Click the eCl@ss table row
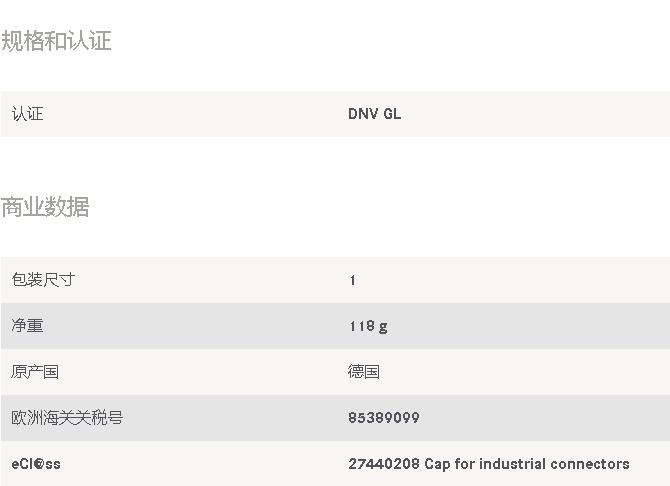 [x=335, y=463]
